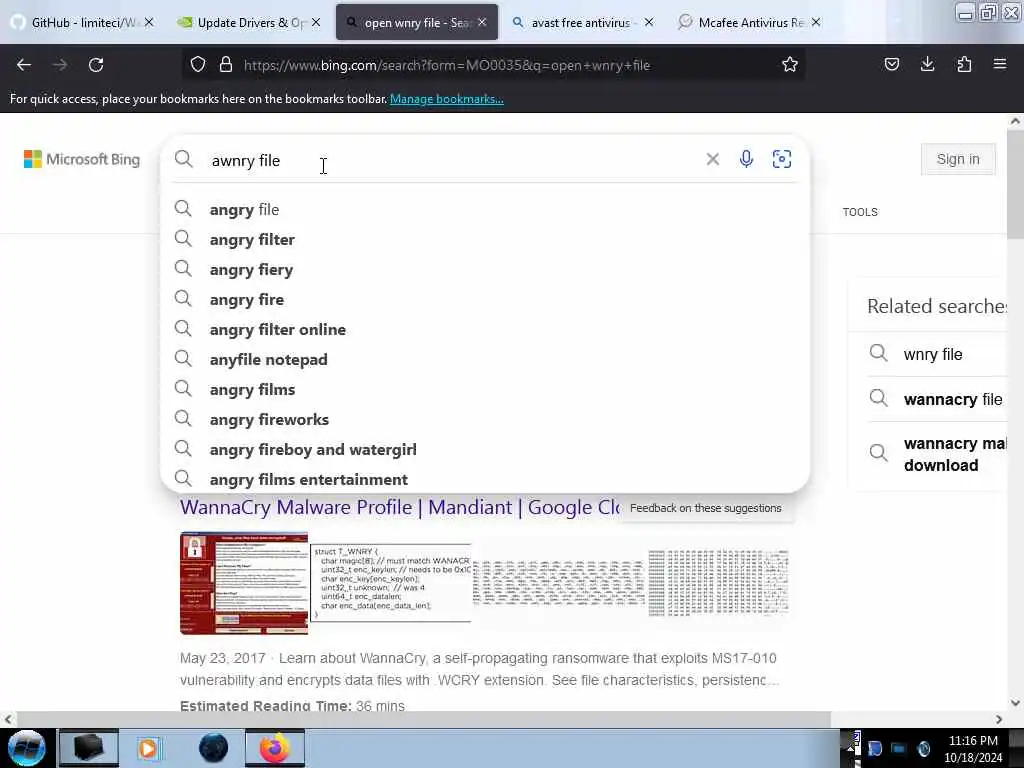Open visual search camera icon
1024x768 pixels.
(x=782, y=159)
